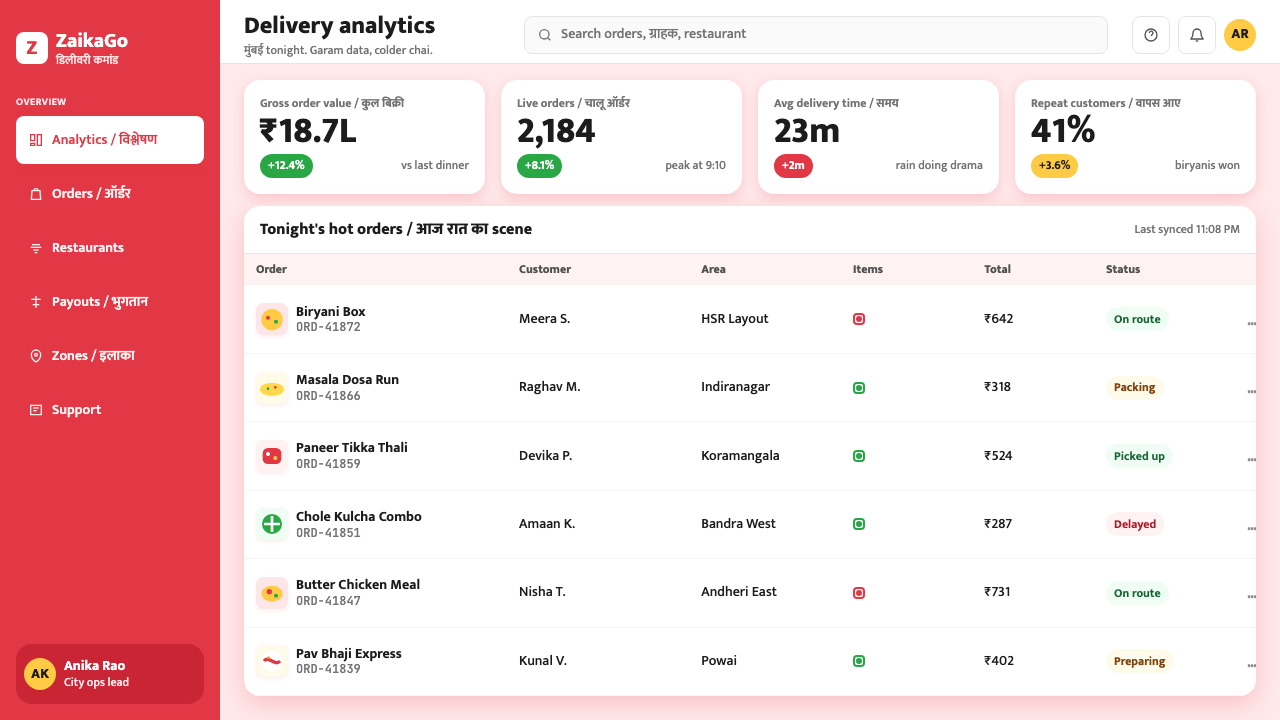The width and height of the screenshot is (1280, 720).
Task: Click the +3.6% repeat customers badge
Action: click(1054, 166)
